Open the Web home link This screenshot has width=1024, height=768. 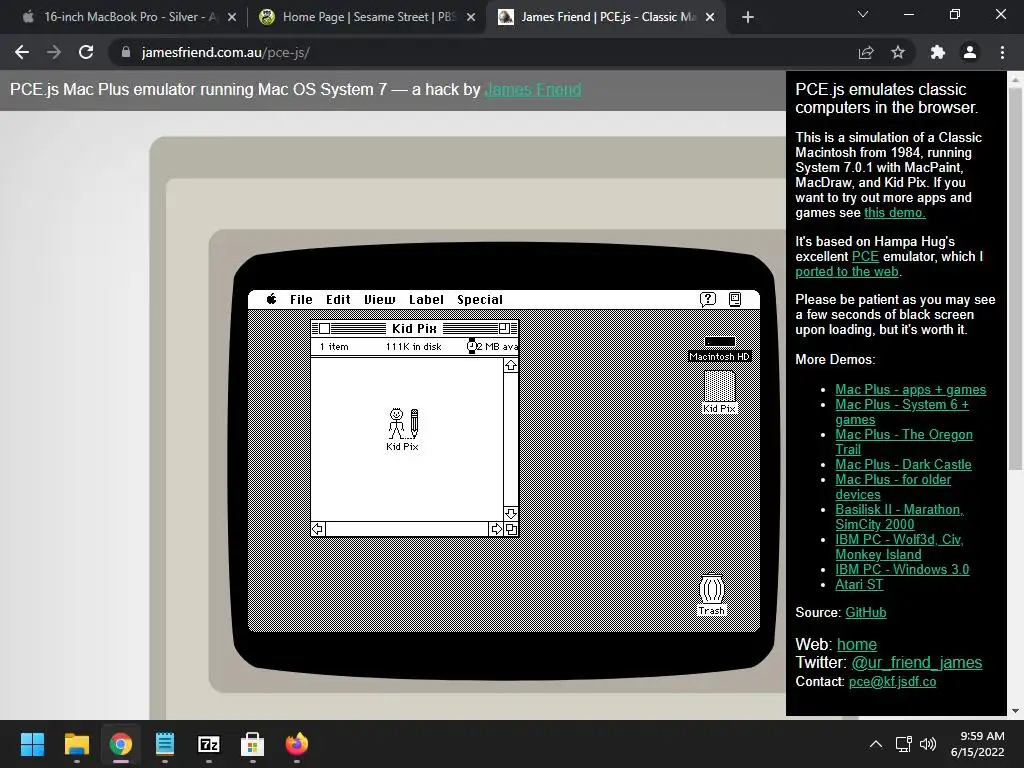[x=857, y=645]
